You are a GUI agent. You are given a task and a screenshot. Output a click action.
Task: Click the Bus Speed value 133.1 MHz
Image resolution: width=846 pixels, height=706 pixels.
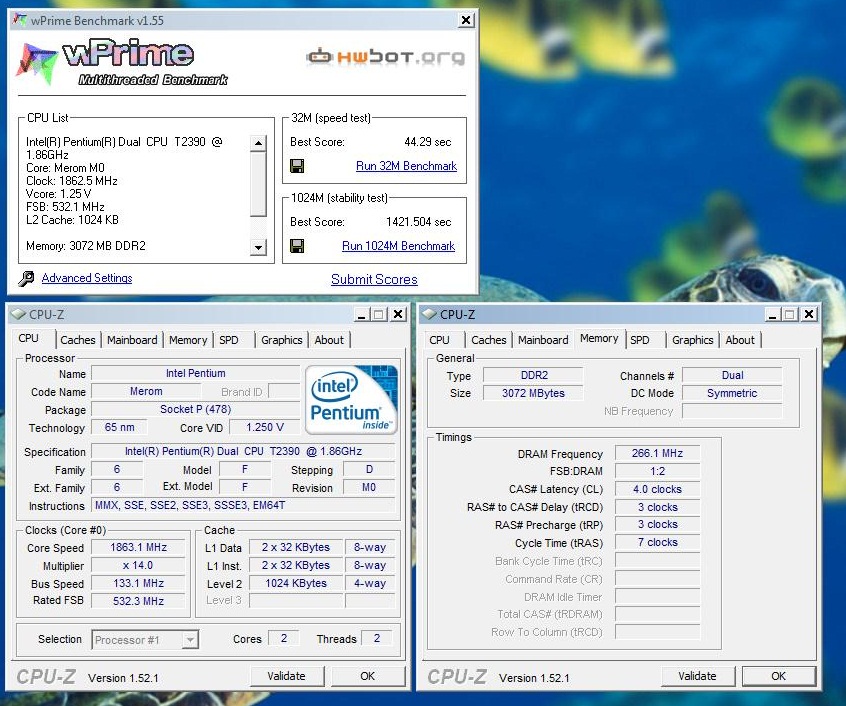click(138, 583)
